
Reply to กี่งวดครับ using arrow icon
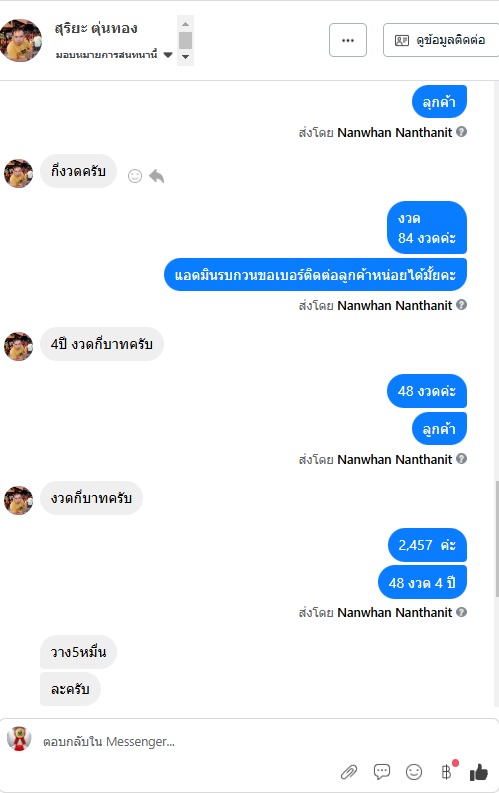point(157,176)
